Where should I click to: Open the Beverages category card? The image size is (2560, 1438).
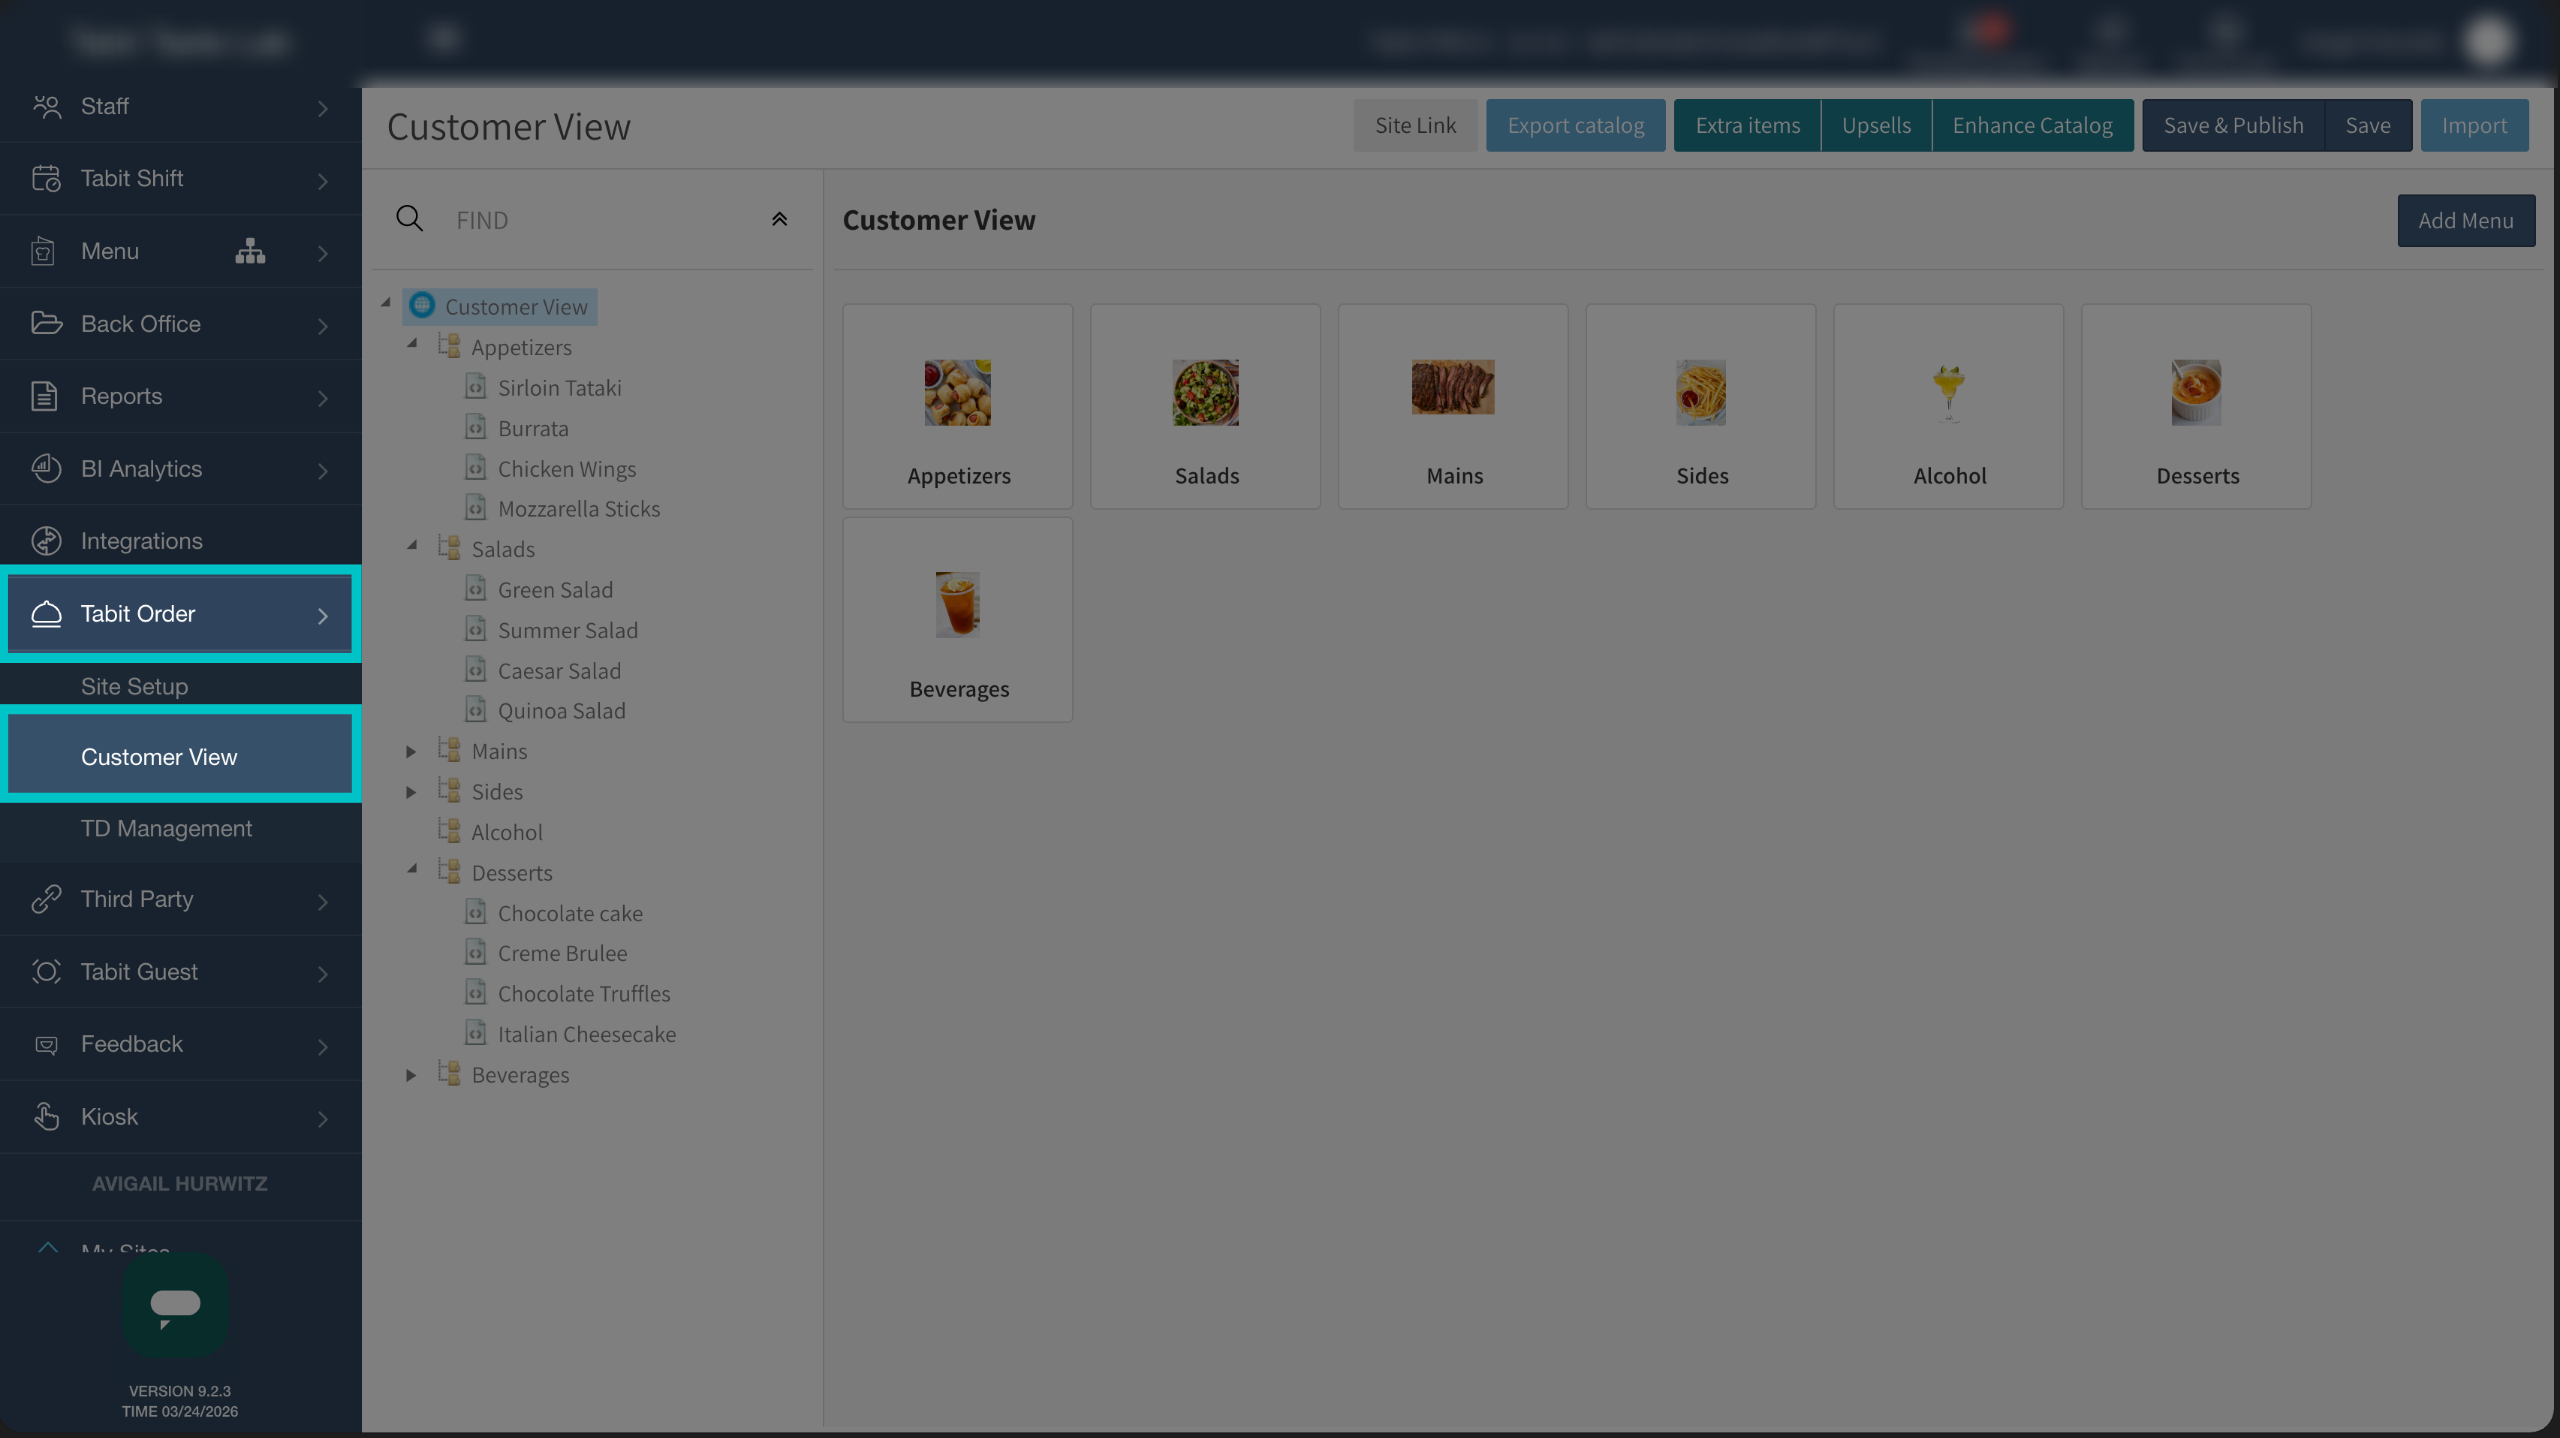click(957, 619)
